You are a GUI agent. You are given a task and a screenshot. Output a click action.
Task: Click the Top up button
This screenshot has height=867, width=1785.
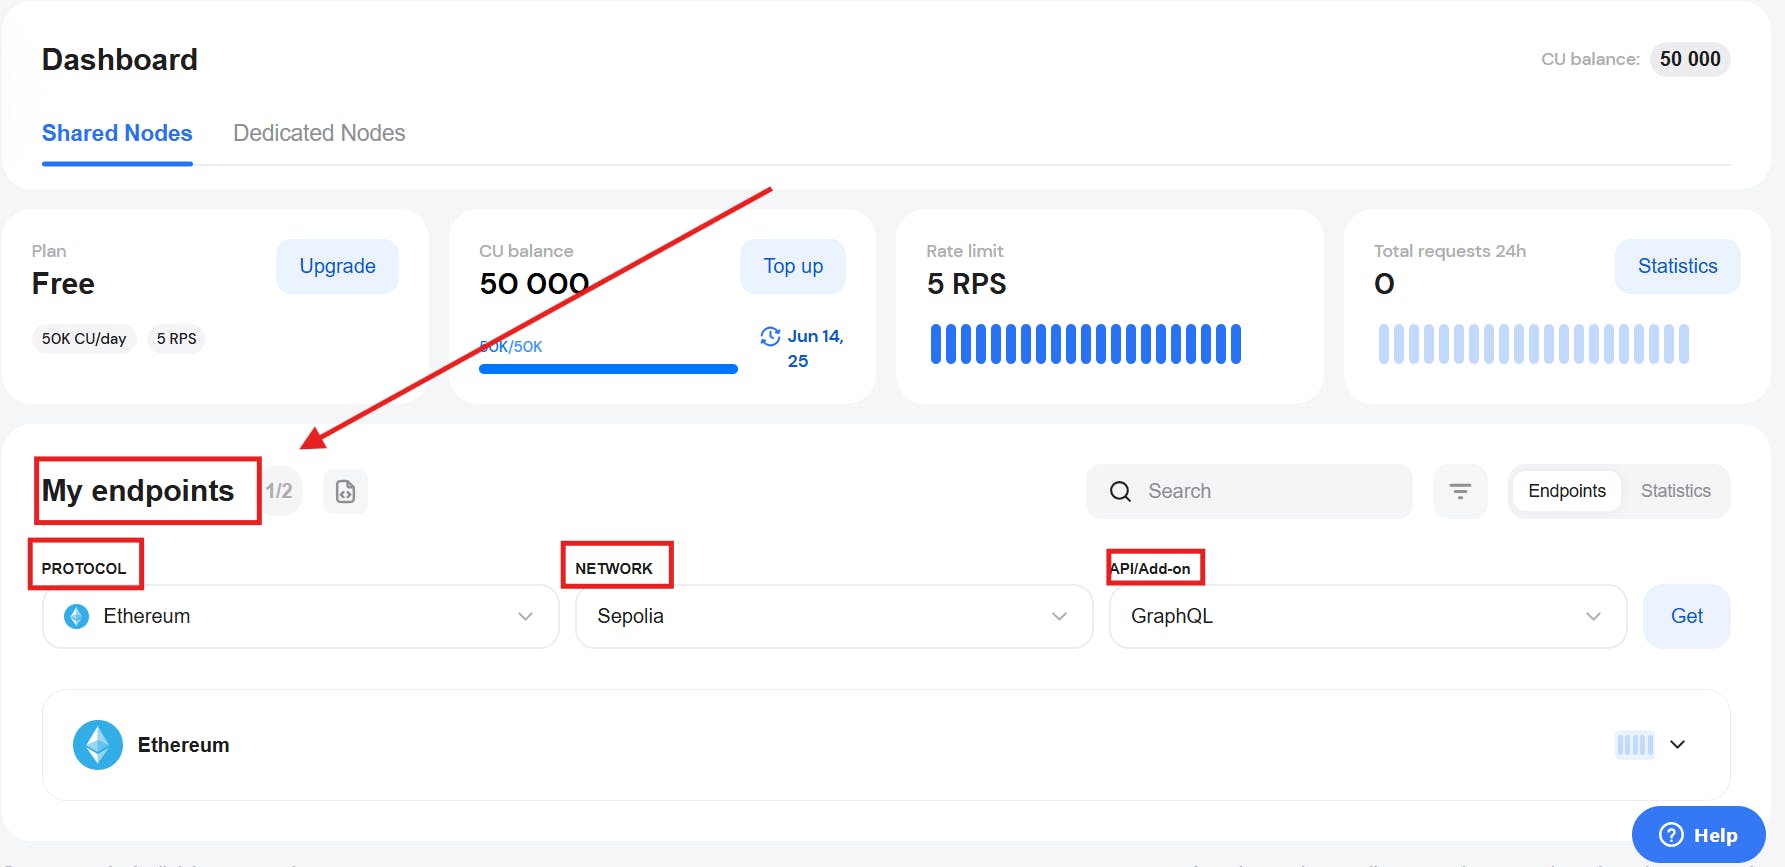pos(793,266)
